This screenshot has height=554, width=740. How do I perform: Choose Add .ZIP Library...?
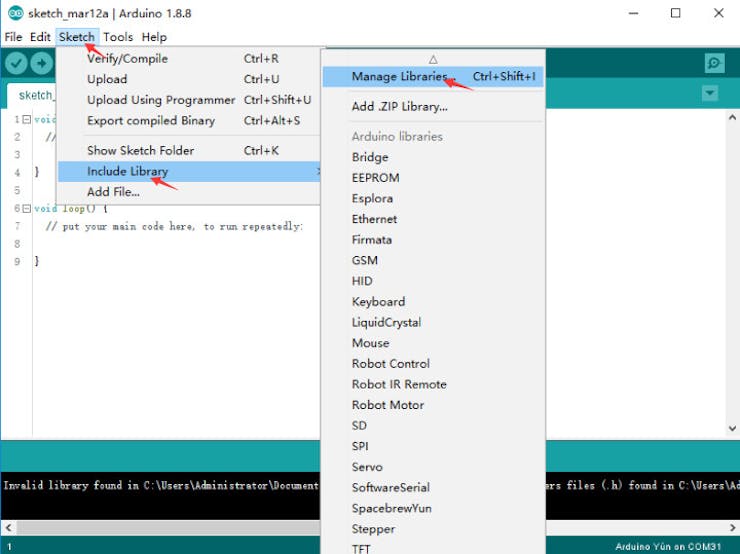(x=433, y=107)
